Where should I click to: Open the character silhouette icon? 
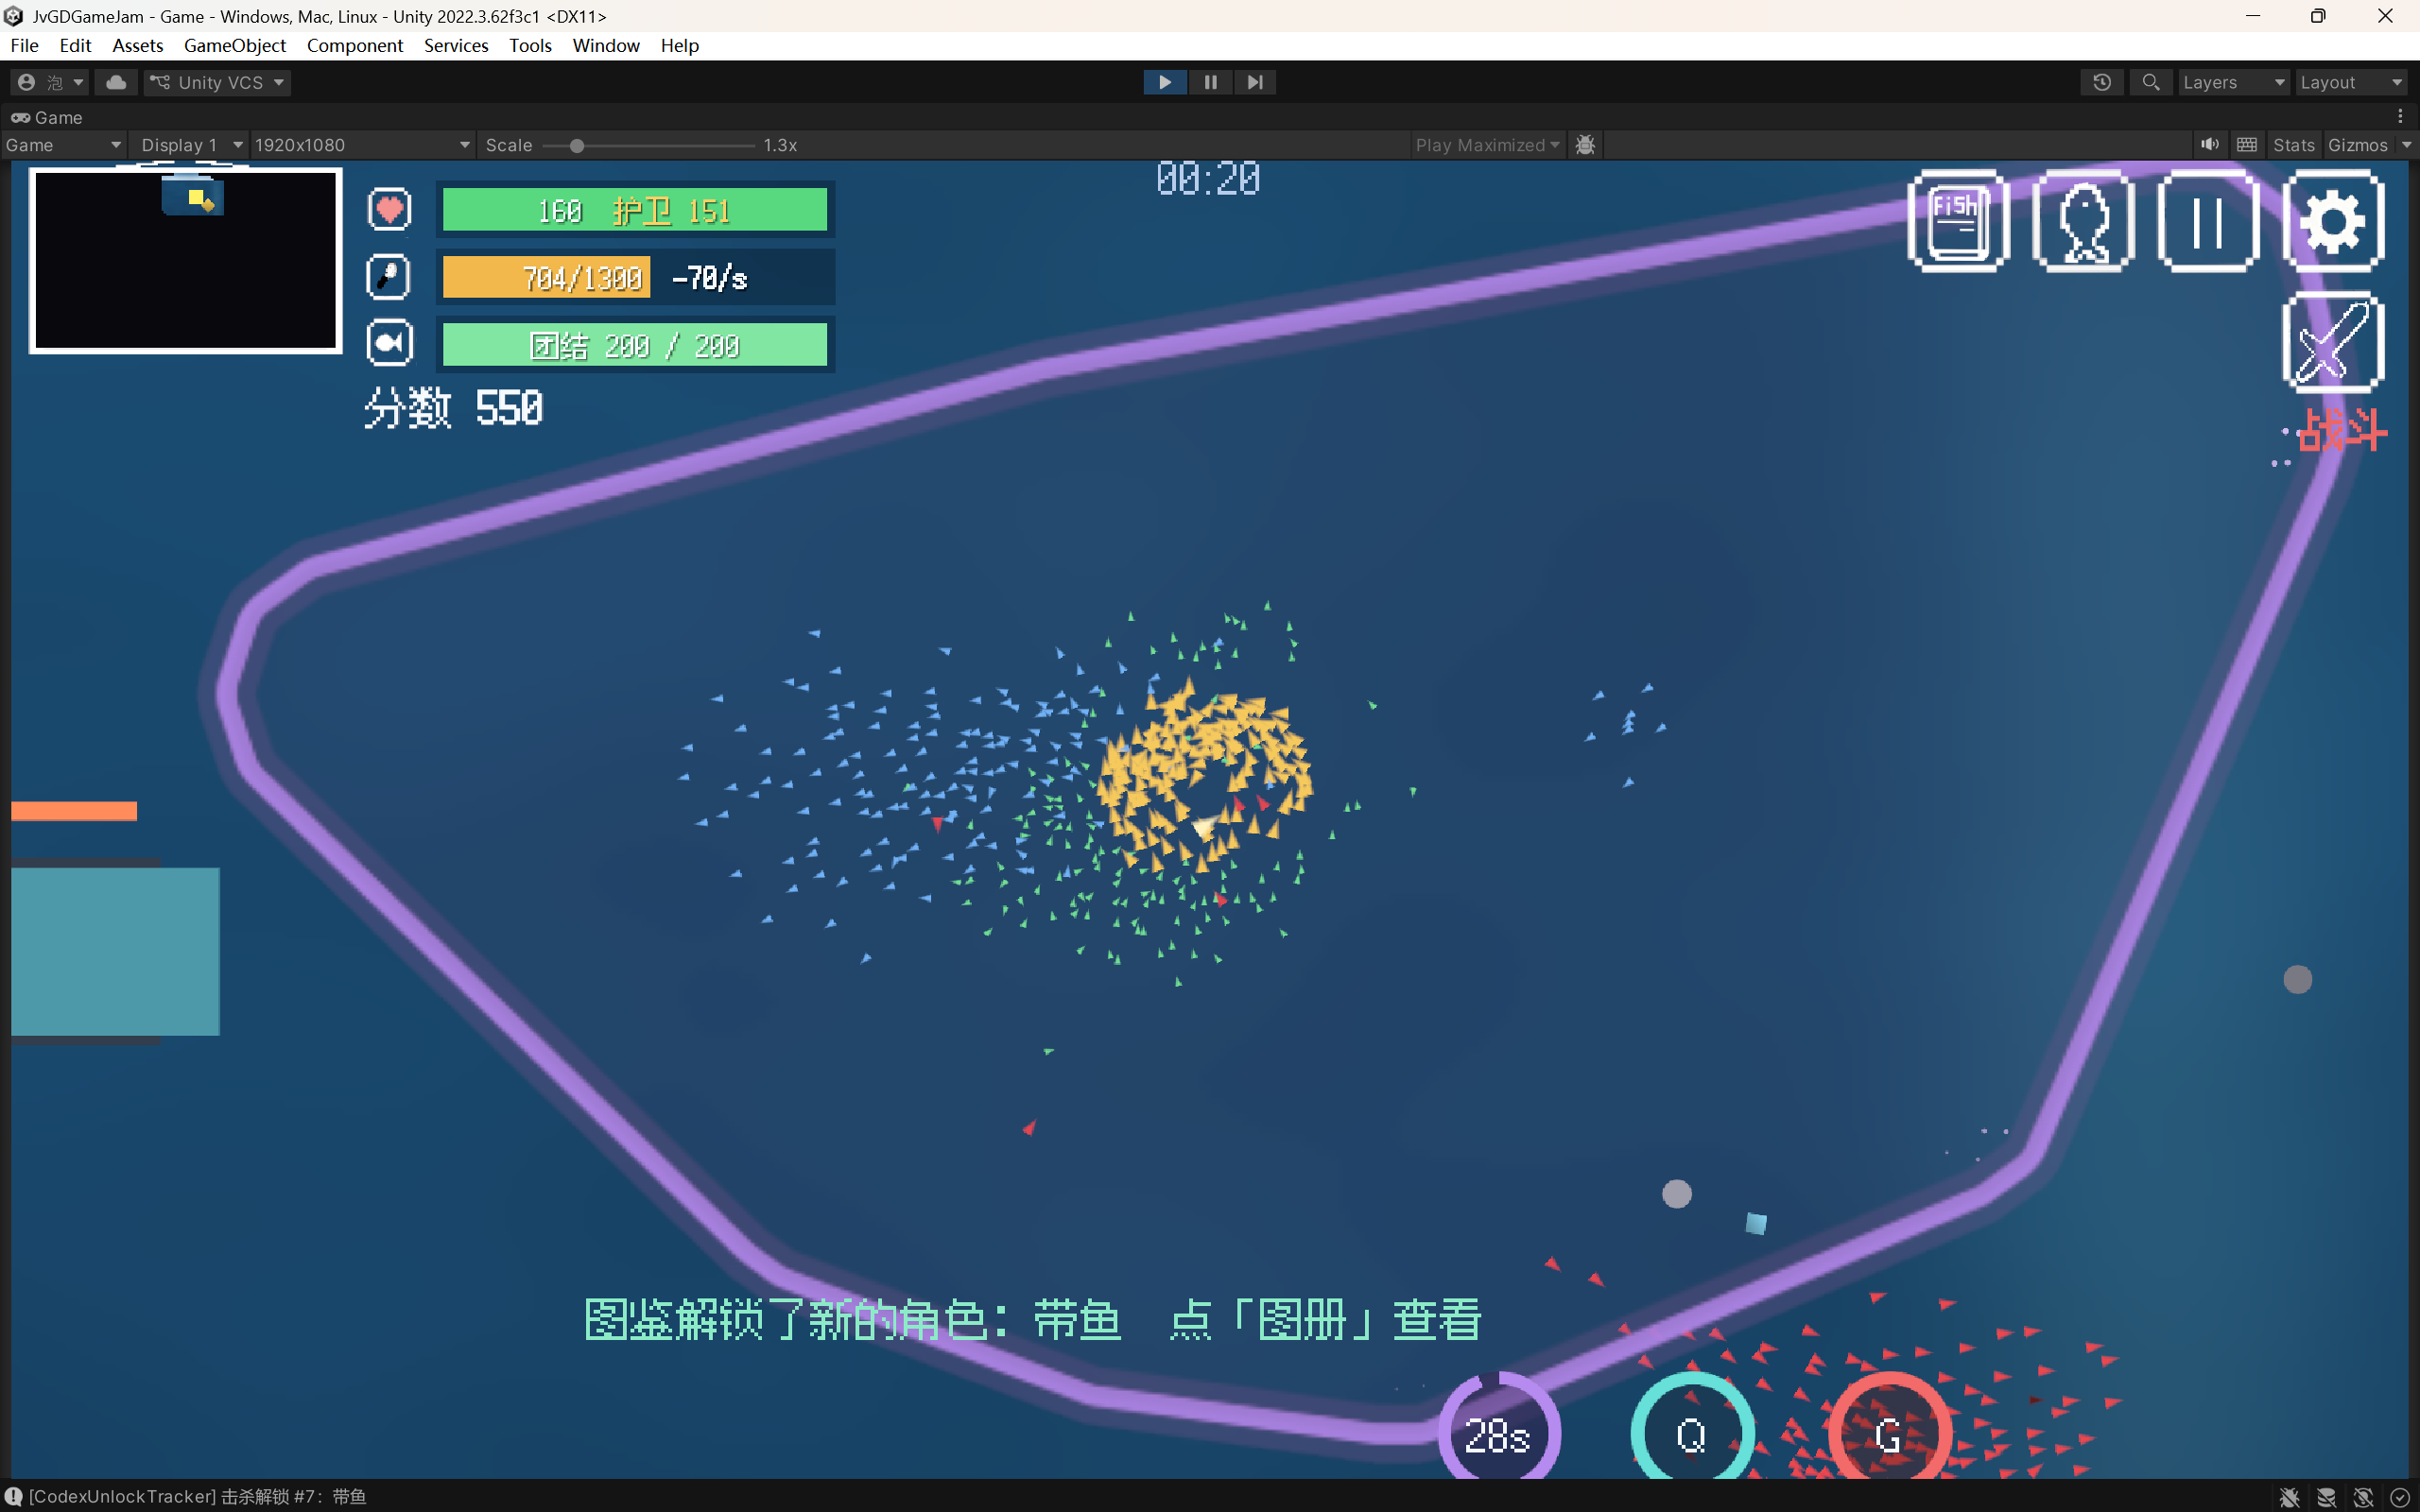pos(2084,221)
